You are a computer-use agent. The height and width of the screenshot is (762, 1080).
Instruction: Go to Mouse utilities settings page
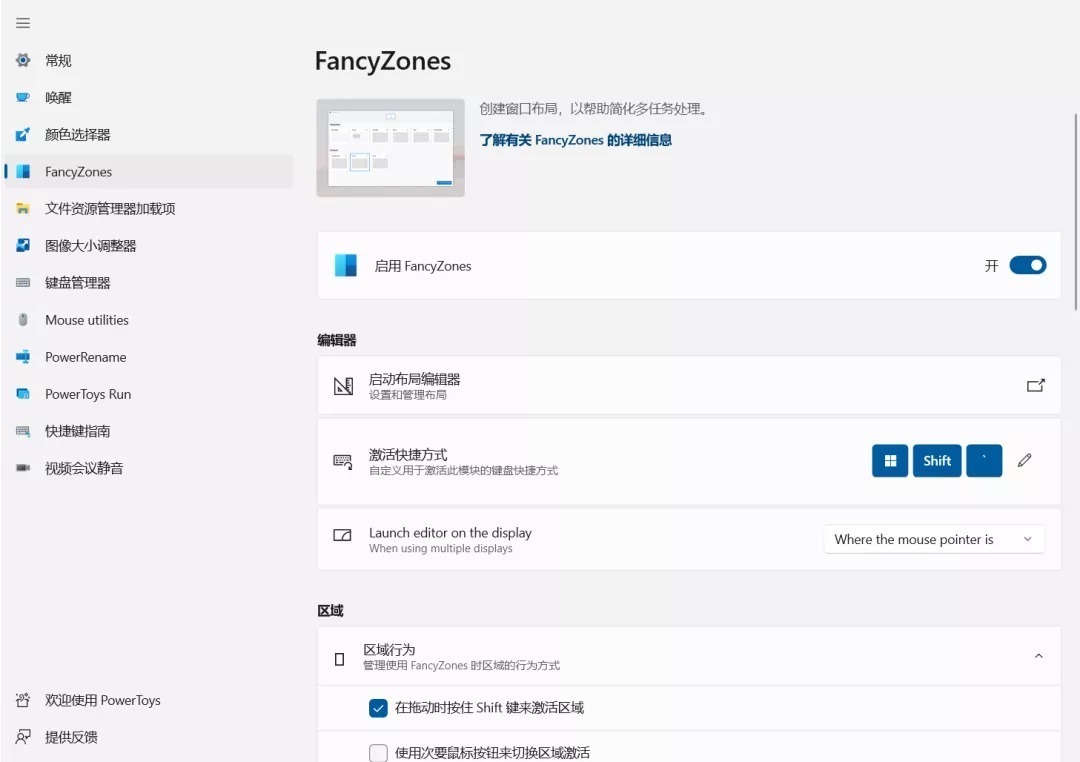[87, 320]
